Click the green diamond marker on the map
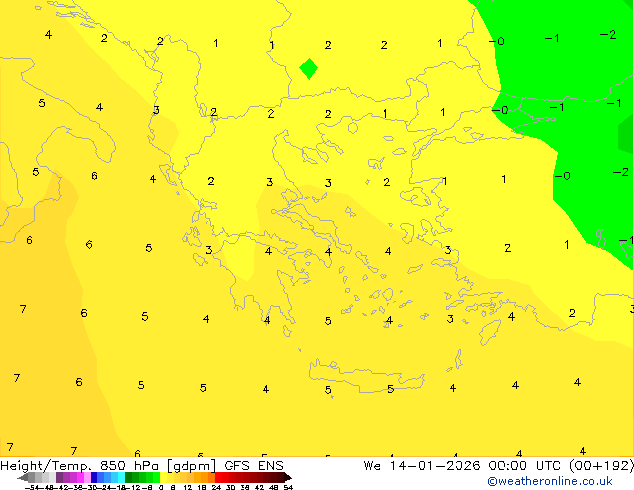This screenshot has height=490, width=634. [309, 68]
